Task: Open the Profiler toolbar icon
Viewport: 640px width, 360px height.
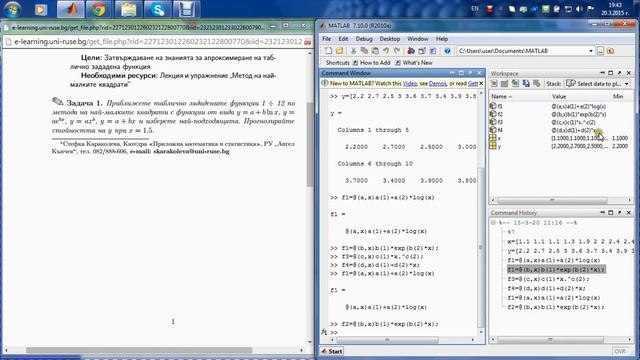Action: pyautogui.click(x=433, y=51)
